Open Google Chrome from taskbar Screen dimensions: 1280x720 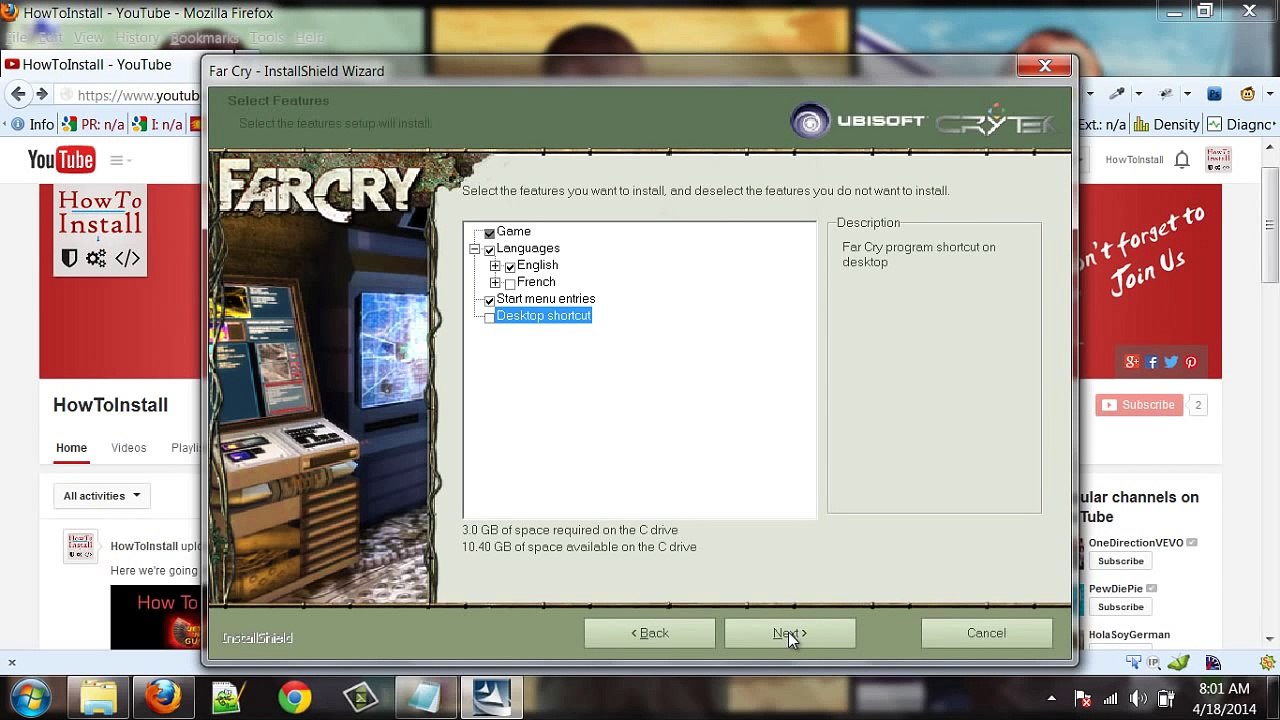294,697
